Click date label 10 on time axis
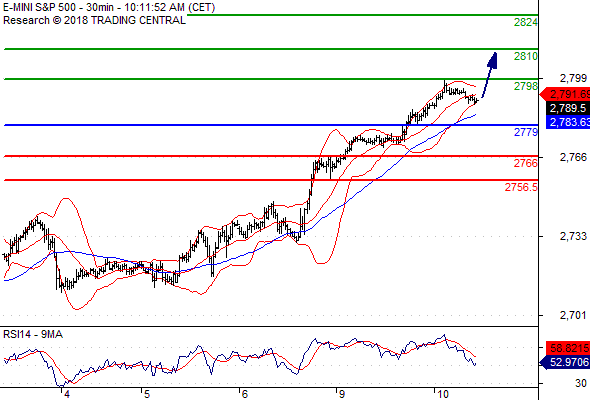Screen dimensions: 590x400 (x=443, y=394)
